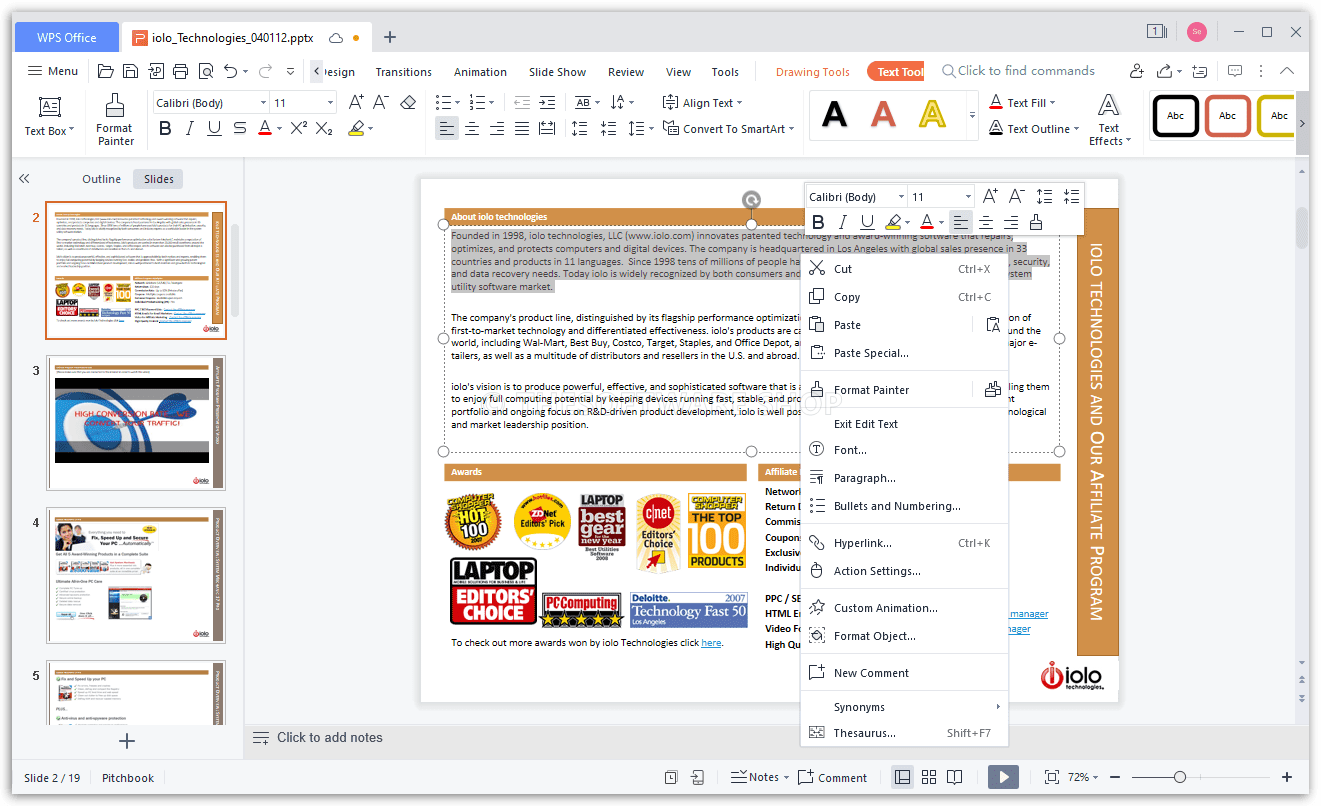
Task: Open the Align Text dropdown
Action: point(704,103)
